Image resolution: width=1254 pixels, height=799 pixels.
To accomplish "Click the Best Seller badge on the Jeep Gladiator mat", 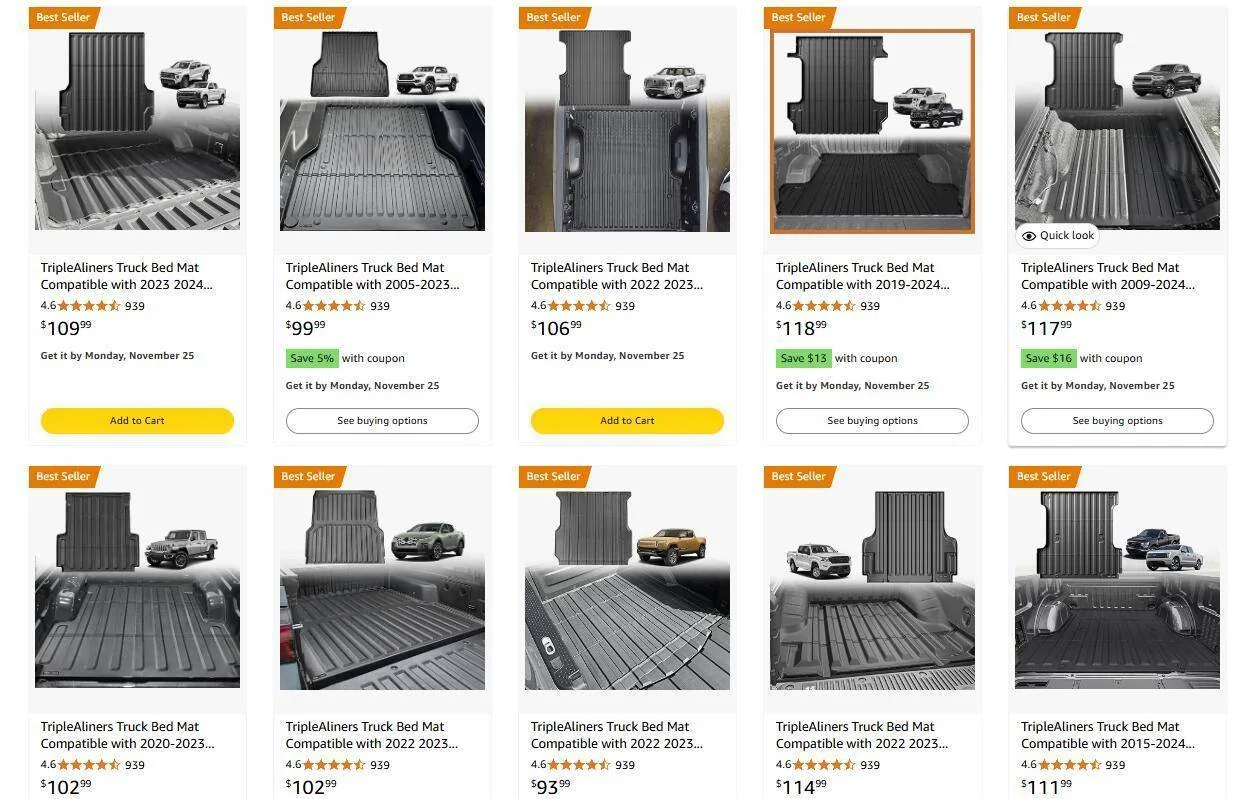I will tap(62, 476).
